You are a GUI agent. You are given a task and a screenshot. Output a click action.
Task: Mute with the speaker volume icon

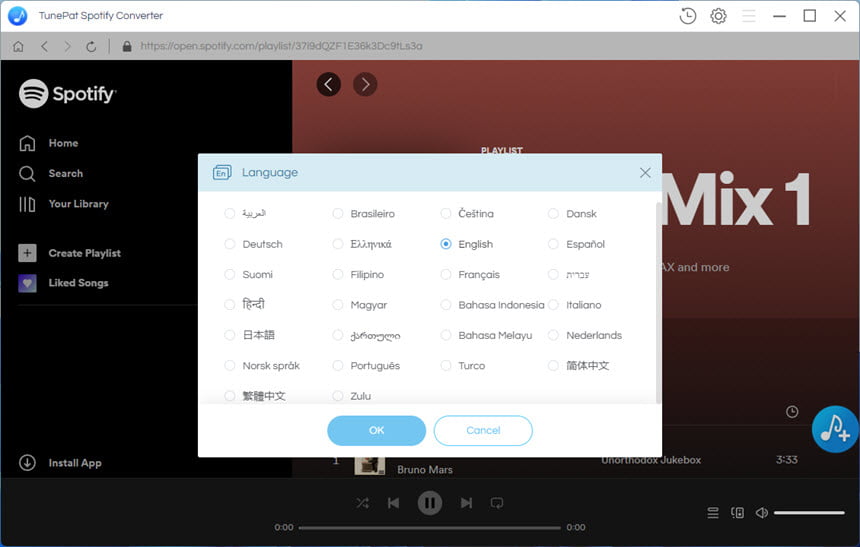click(x=761, y=513)
